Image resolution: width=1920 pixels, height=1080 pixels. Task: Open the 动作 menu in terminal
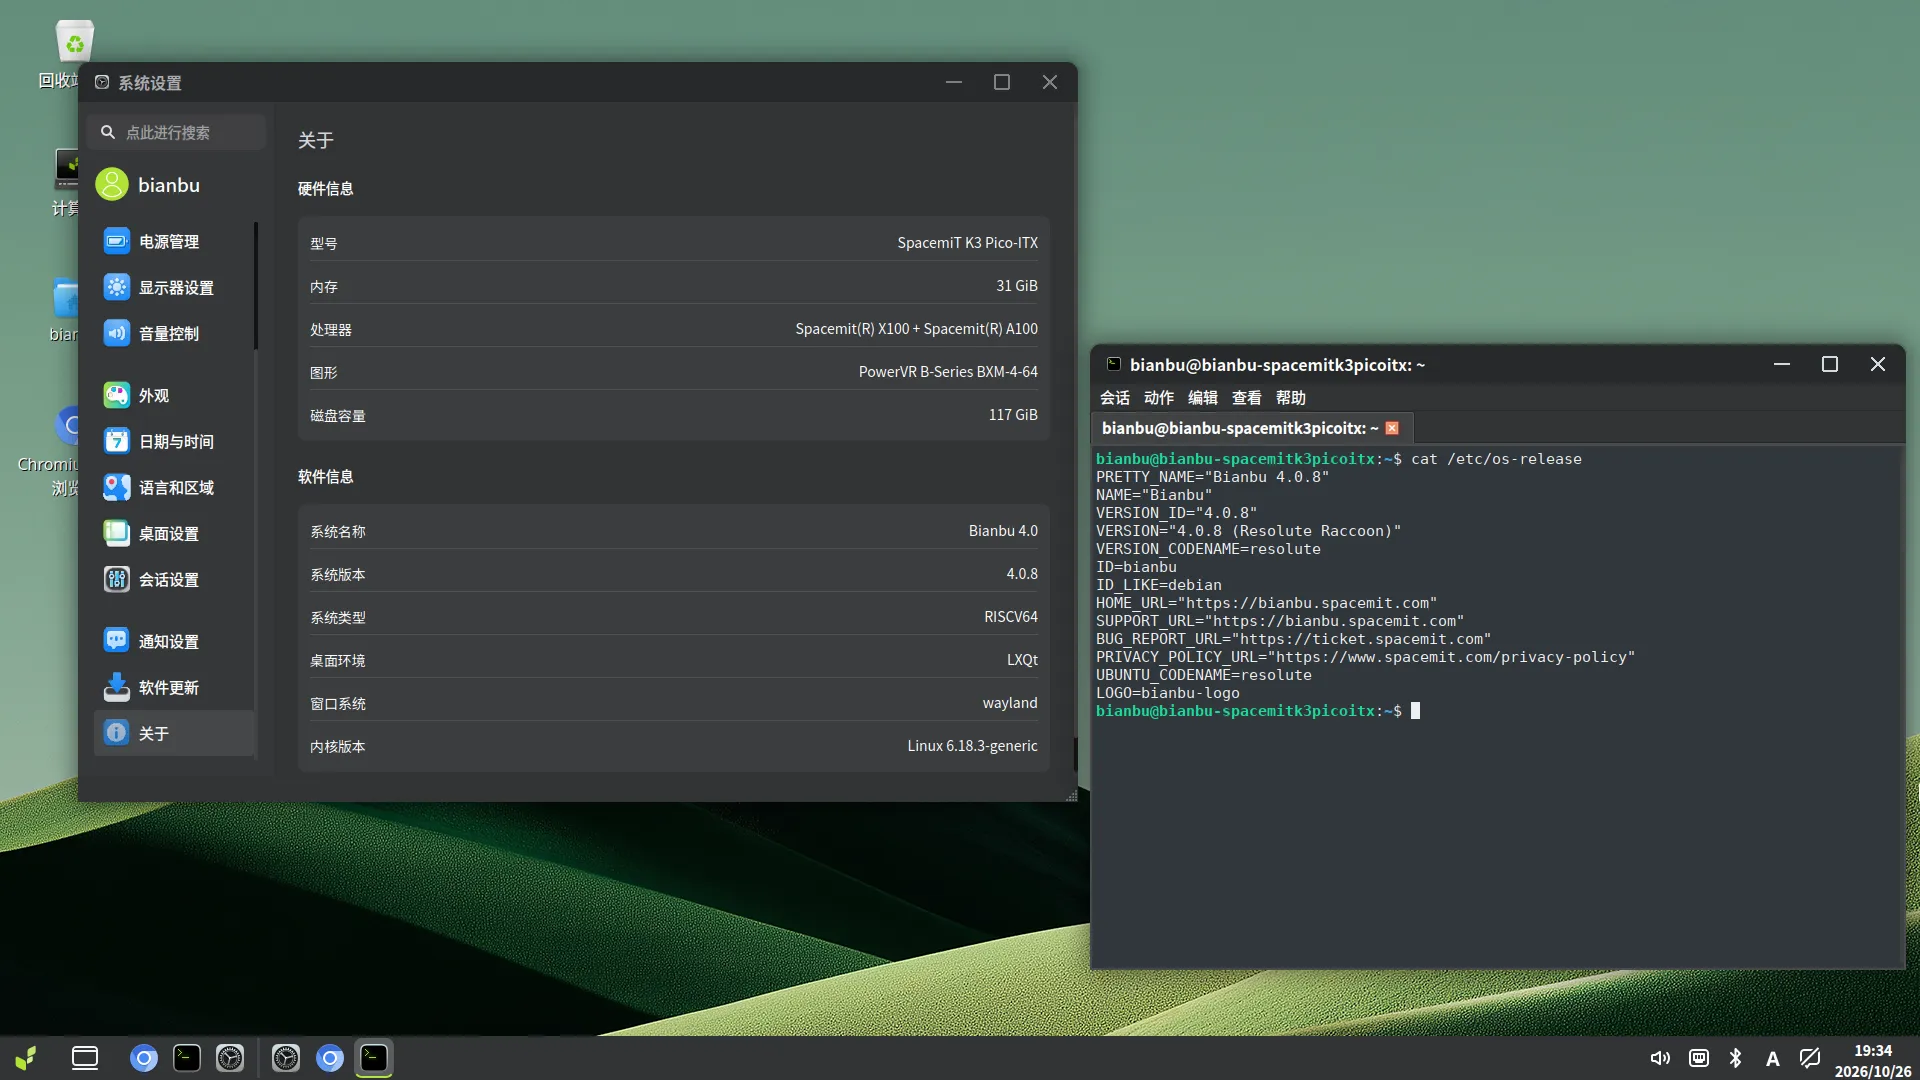1159,398
